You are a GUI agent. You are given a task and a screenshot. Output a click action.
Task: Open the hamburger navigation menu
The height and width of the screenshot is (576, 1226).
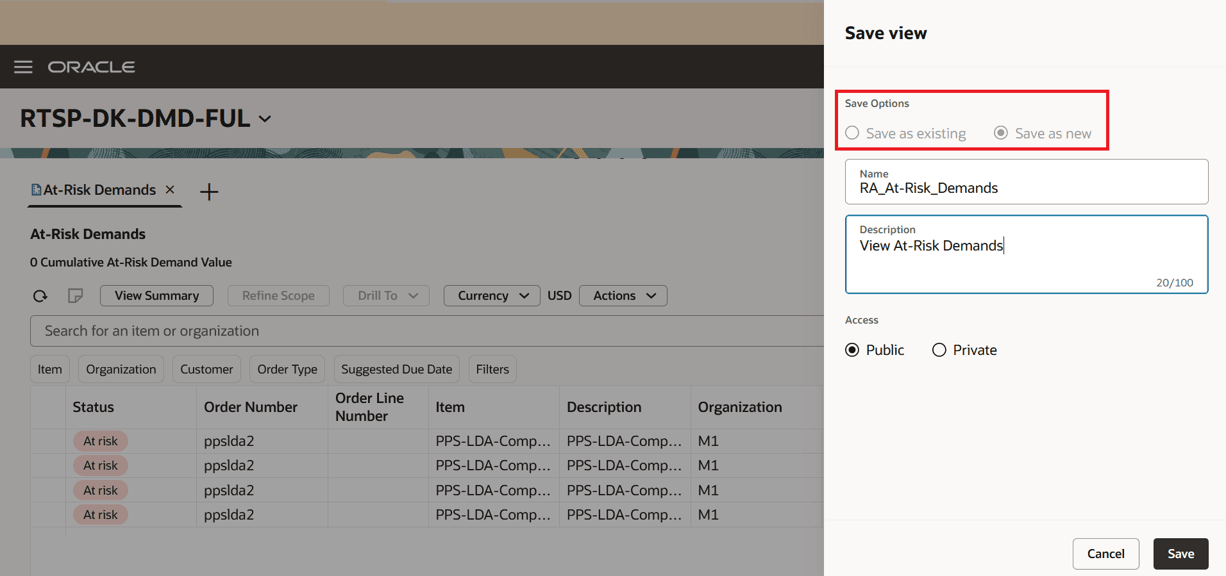click(x=23, y=67)
